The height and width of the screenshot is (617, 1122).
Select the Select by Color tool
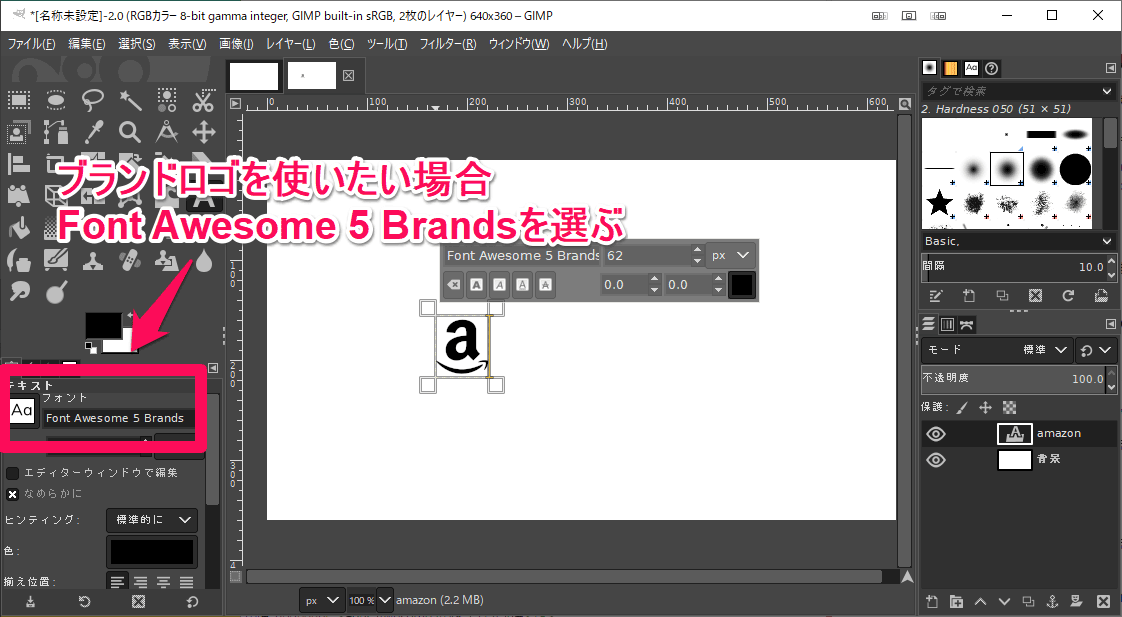coord(167,100)
